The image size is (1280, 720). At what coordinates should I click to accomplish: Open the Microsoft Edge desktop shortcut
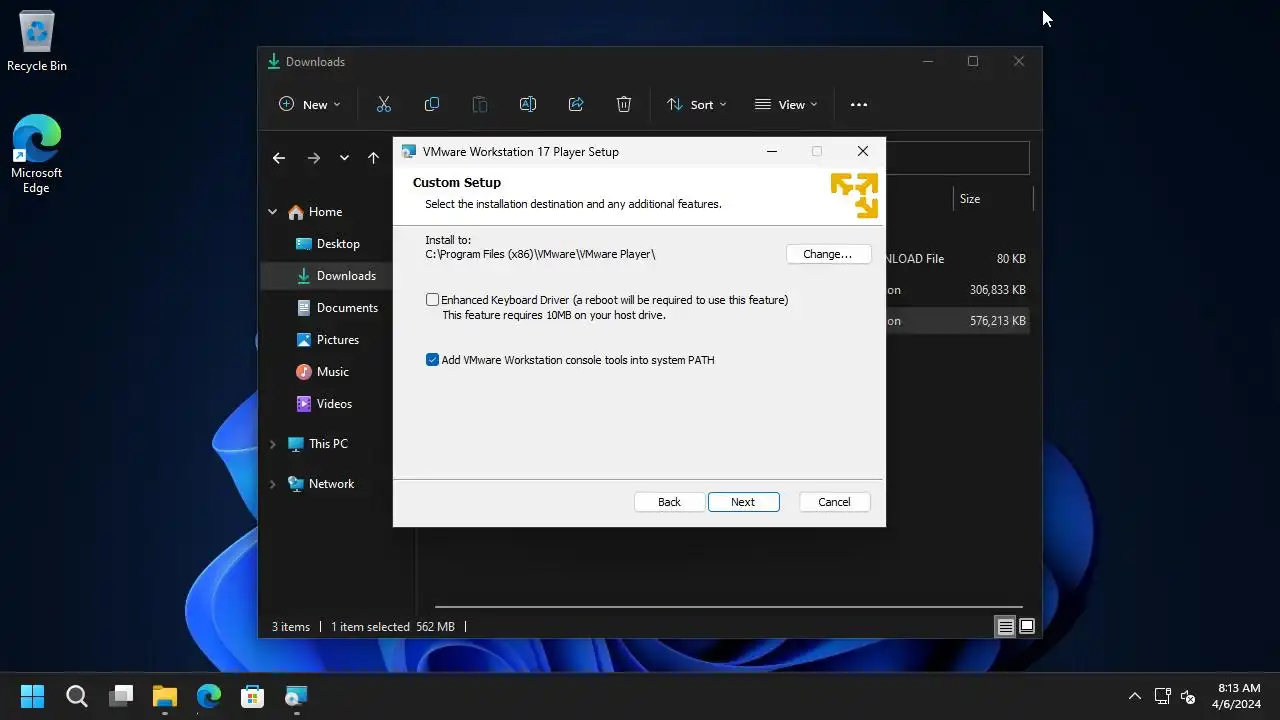click(37, 153)
